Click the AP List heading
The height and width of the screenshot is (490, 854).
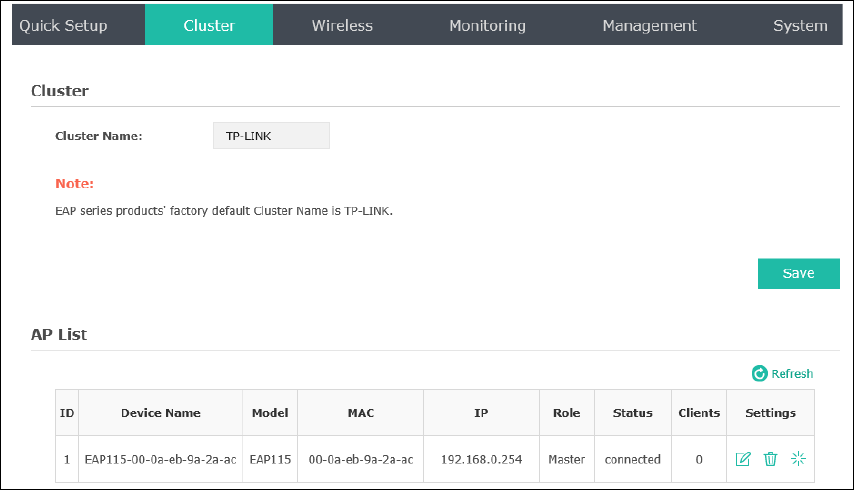59,334
